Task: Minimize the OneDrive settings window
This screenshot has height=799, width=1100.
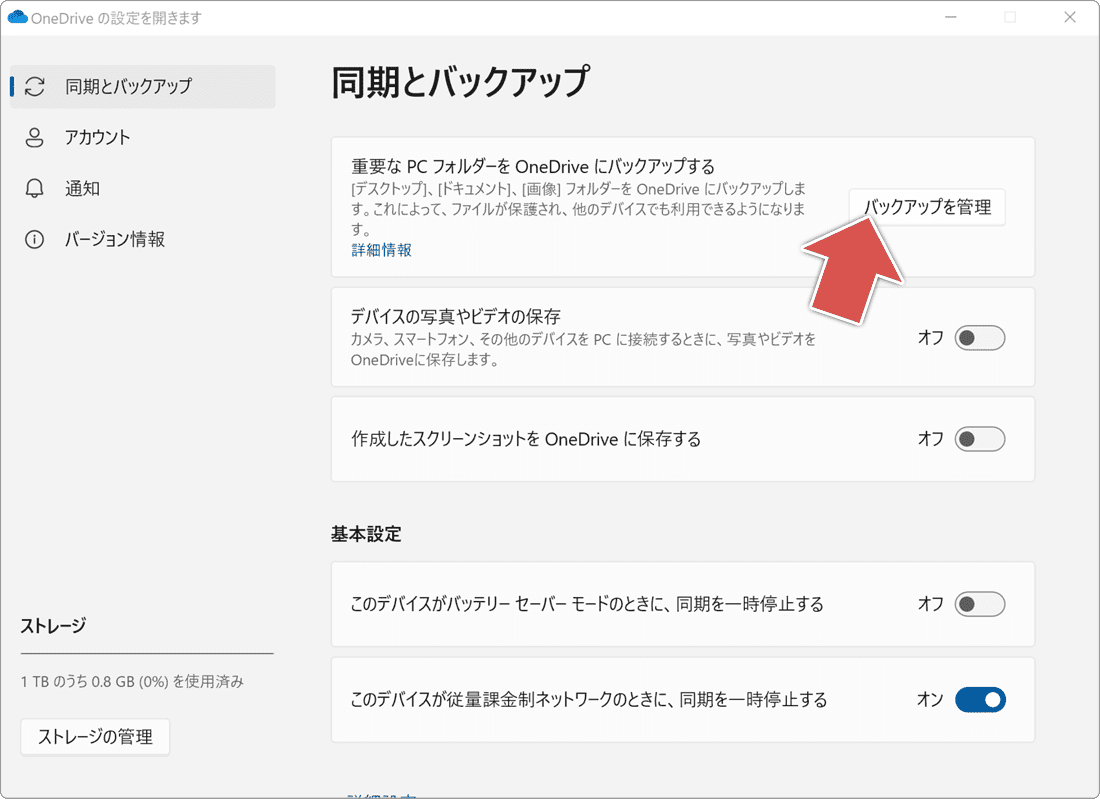Action: click(x=950, y=17)
